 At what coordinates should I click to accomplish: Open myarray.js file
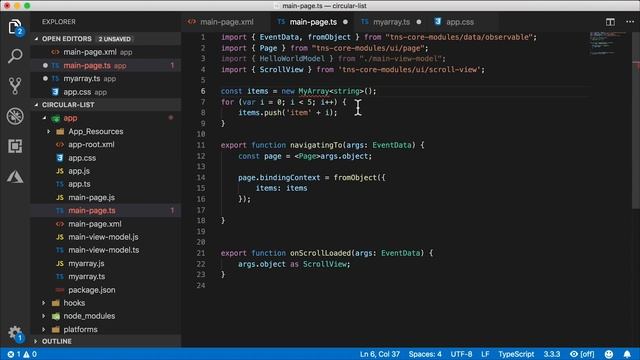[x=106, y=263]
